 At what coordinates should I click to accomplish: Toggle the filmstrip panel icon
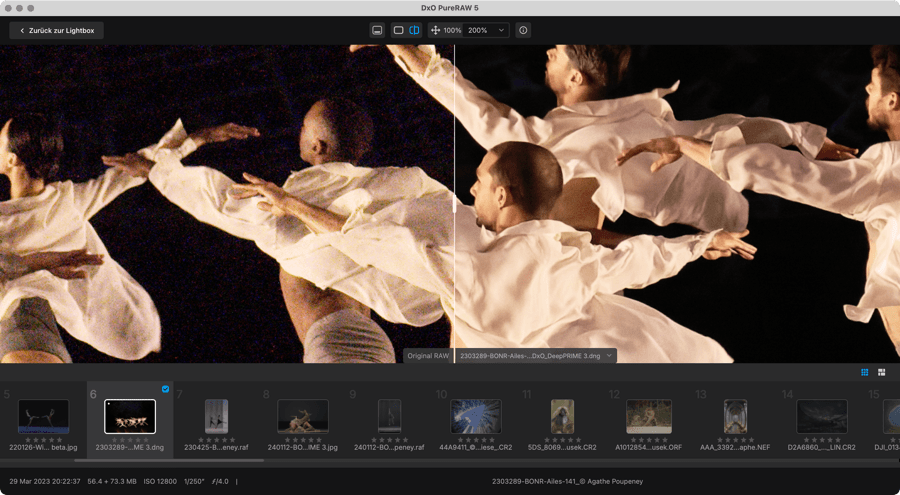pyautogui.click(x=377, y=30)
